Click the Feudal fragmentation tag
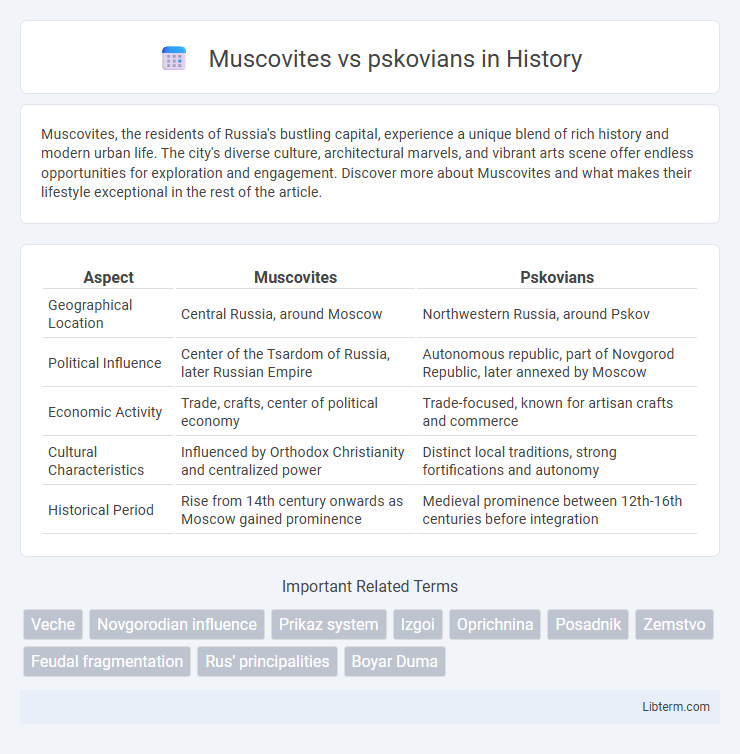This screenshot has width=740, height=754. coord(107,661)
